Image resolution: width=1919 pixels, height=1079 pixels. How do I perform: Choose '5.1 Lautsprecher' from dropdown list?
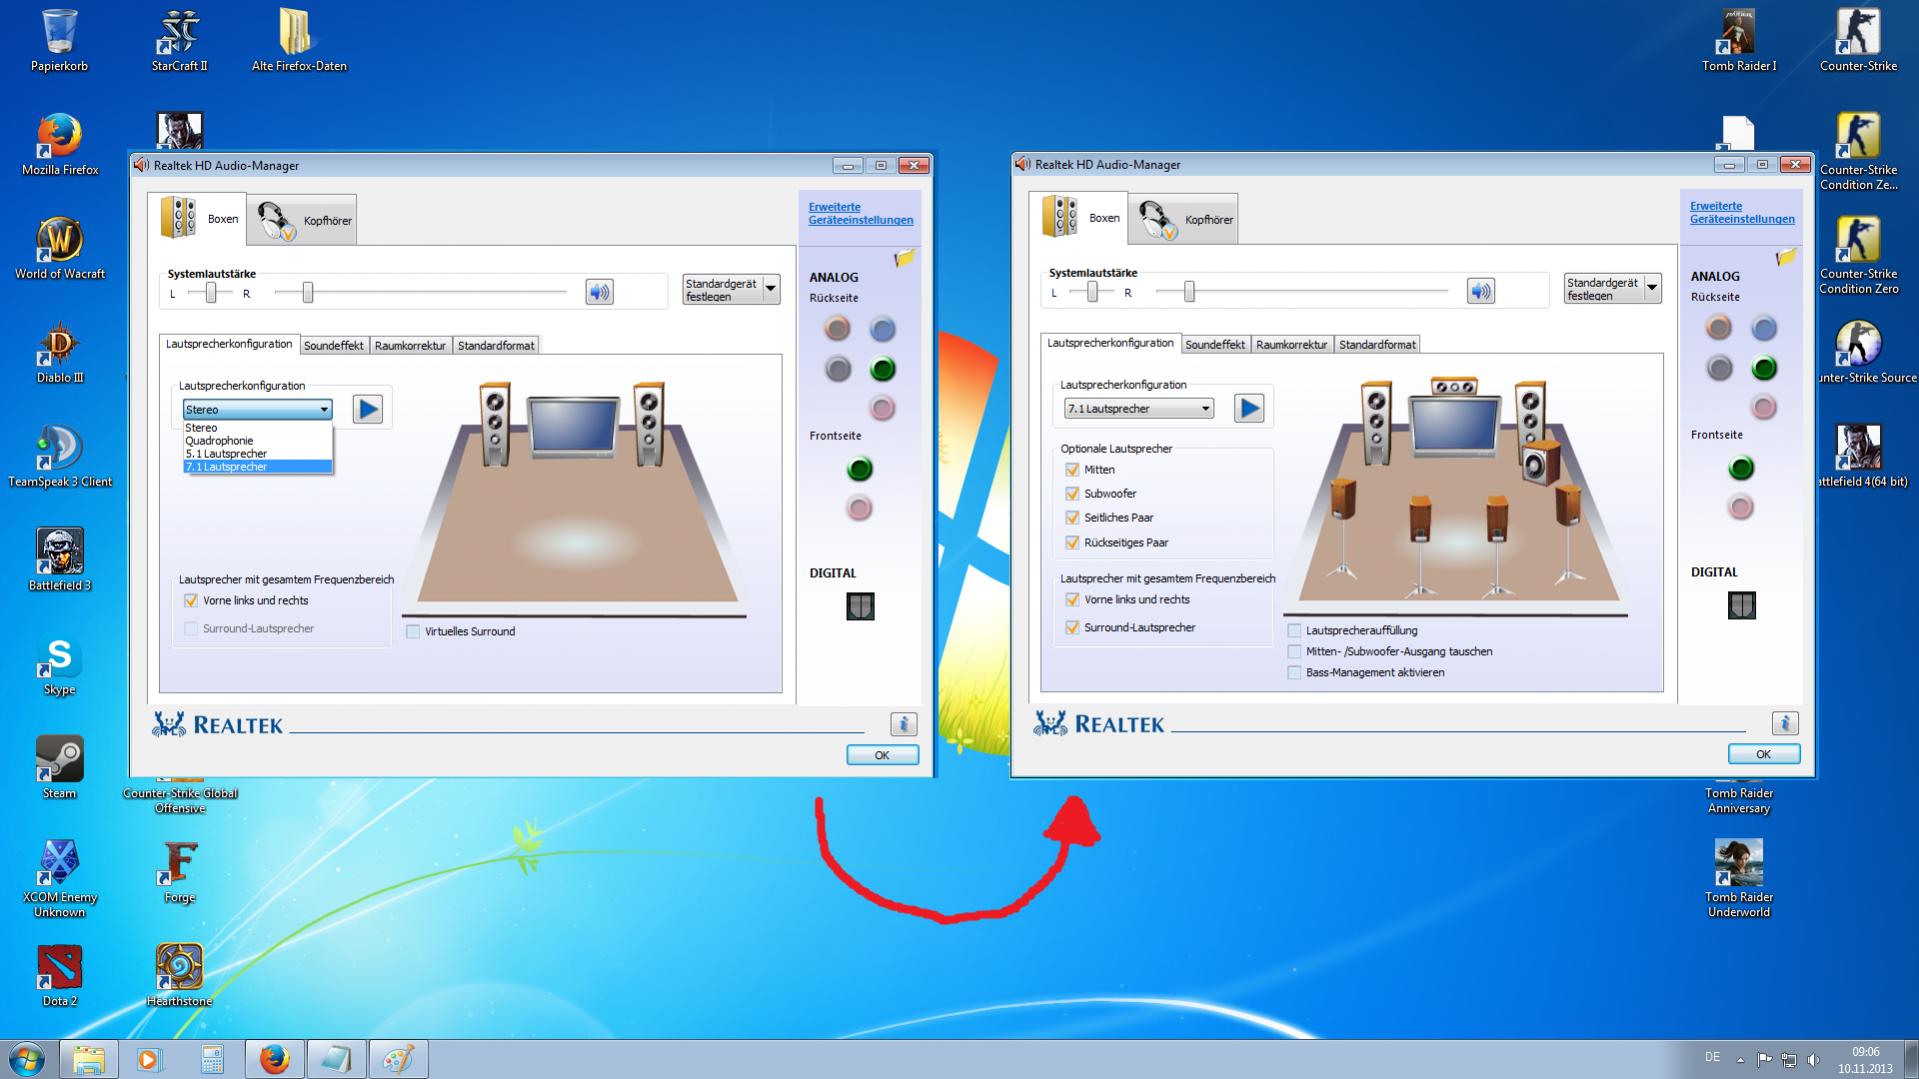coord(257,454)
